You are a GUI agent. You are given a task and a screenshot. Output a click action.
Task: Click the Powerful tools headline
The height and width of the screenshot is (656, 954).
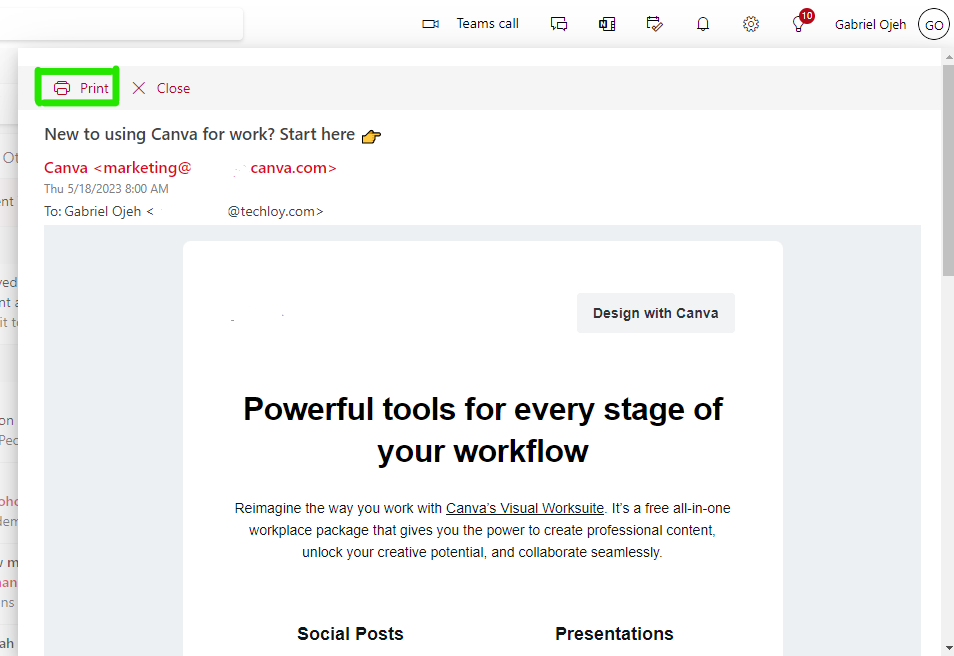(x=483, y=430)
